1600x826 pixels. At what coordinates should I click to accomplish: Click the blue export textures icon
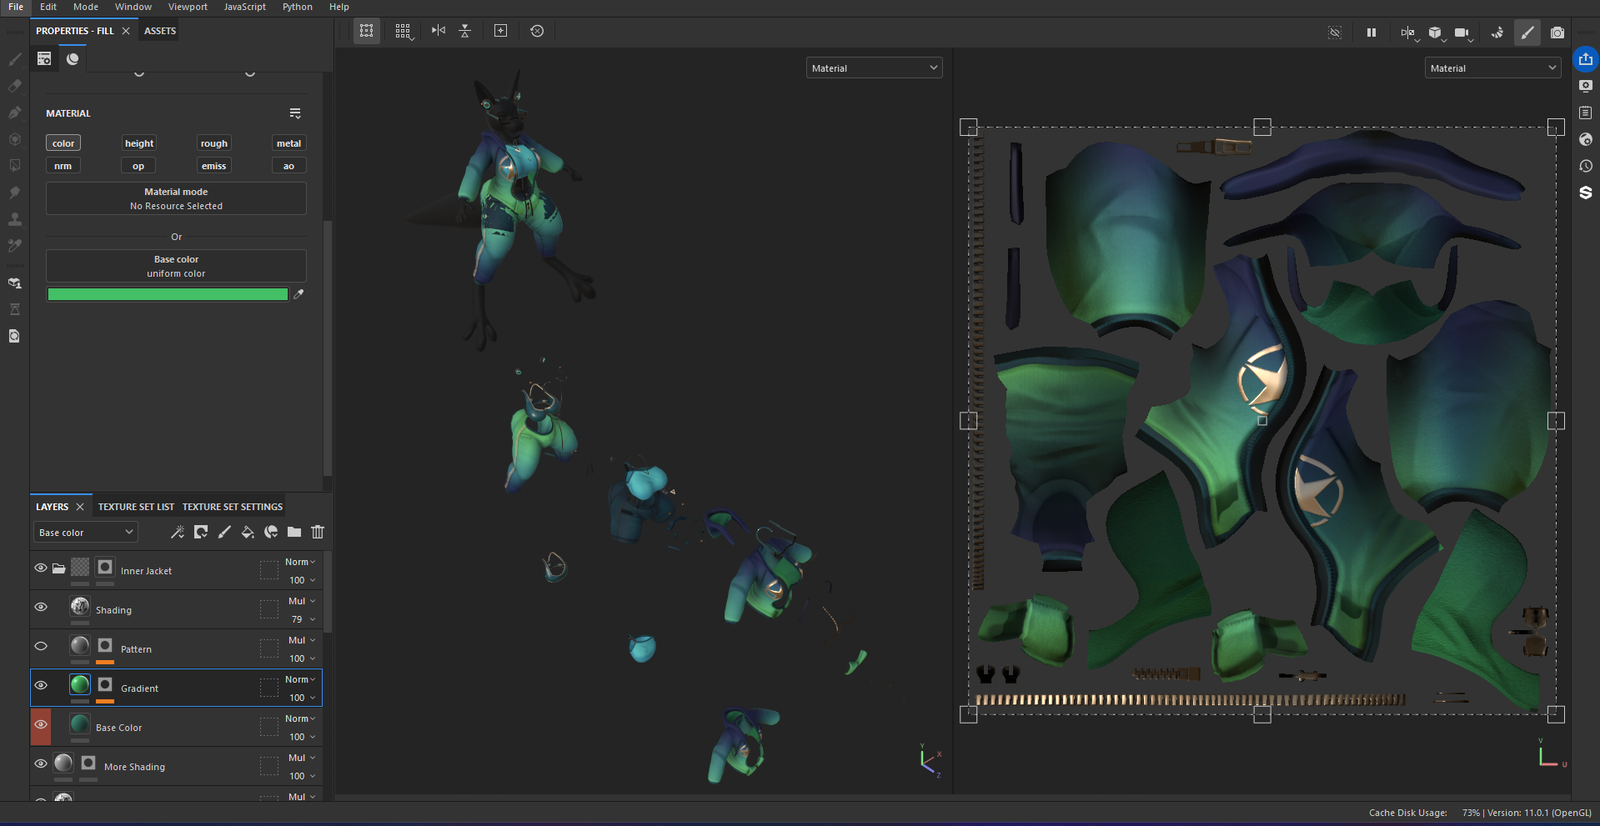click(x=1586, y=59)
